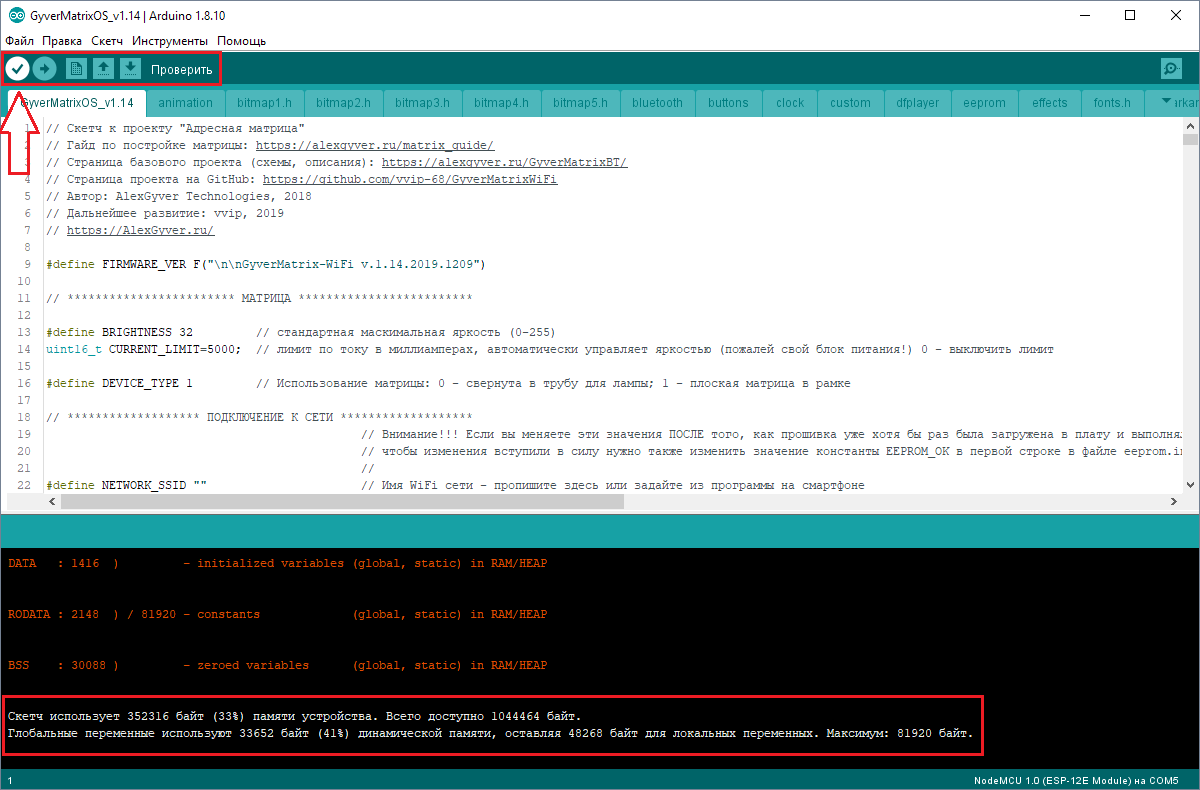Click the Arduino logo in title bar
Screen dimensions: 1200x790
pos(16,15)
